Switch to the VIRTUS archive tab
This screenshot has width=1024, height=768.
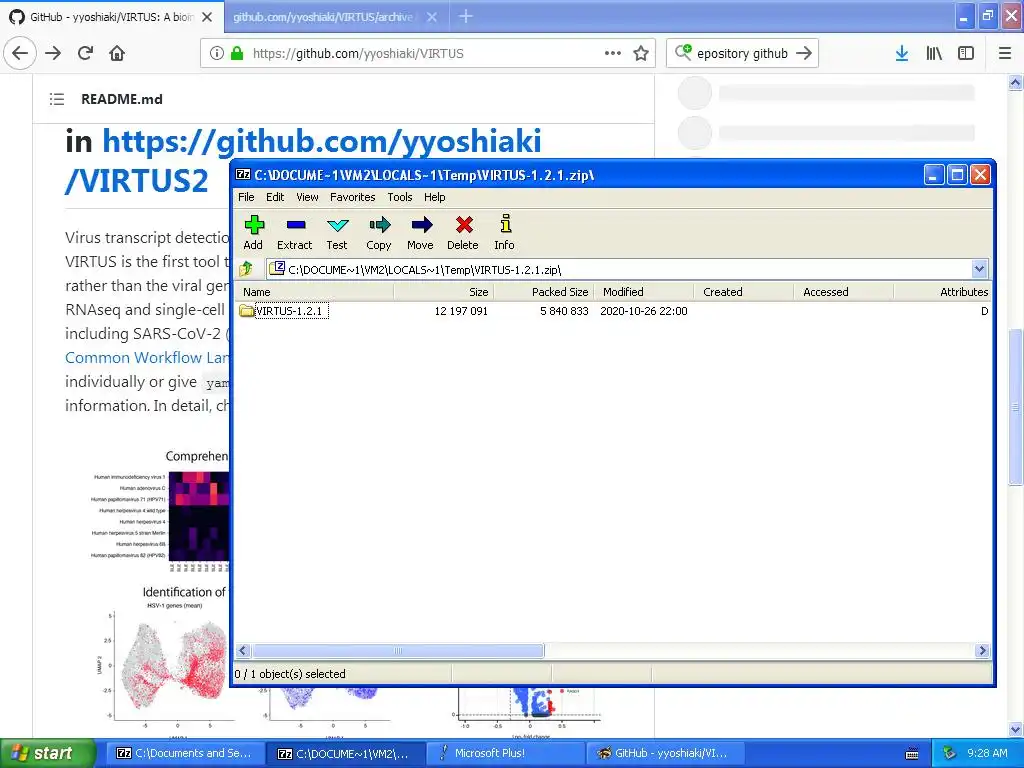click(323, 17)
